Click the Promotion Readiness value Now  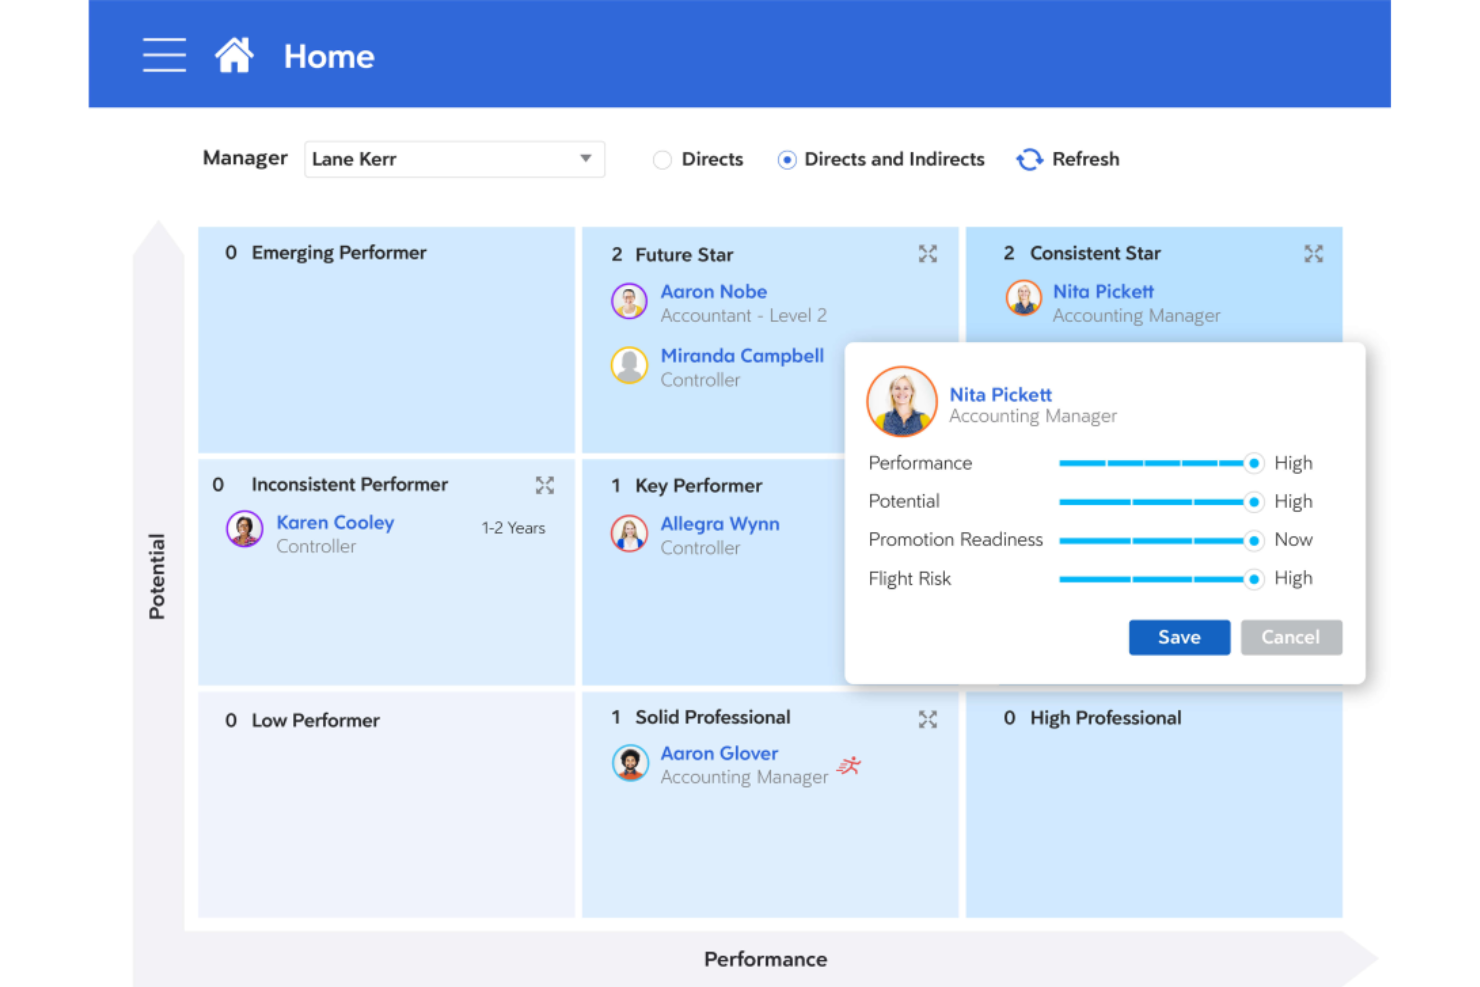[x=1293, y=540]
